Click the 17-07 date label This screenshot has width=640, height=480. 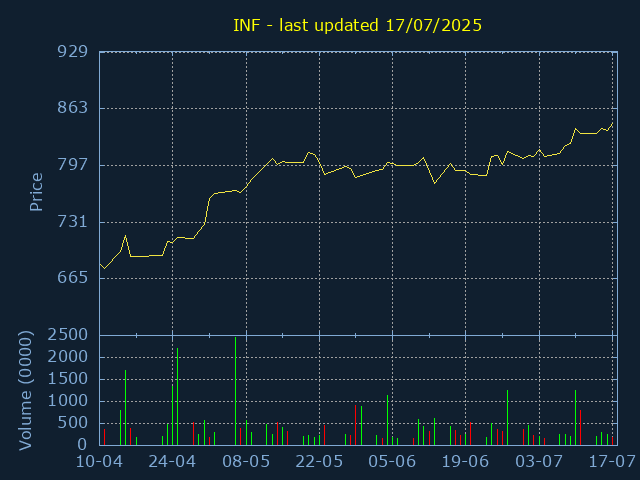point(612,462)
